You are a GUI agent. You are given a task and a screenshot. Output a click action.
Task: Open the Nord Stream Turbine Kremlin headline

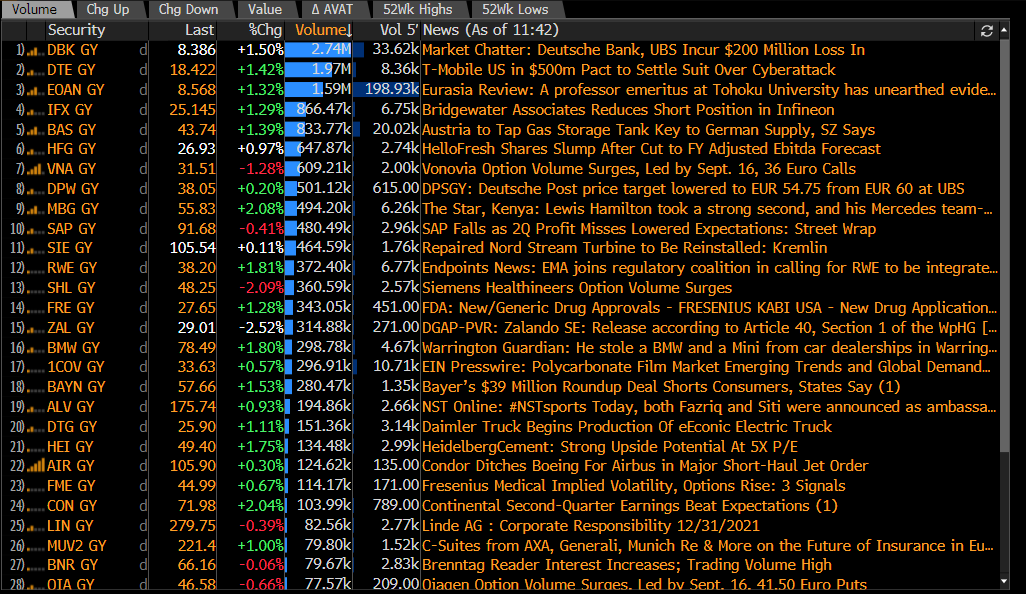pos(625,249)
